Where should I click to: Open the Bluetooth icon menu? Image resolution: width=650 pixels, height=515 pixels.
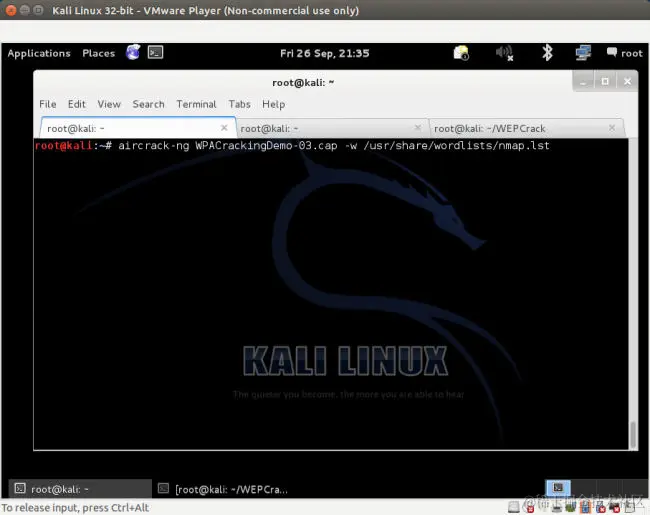547,53
